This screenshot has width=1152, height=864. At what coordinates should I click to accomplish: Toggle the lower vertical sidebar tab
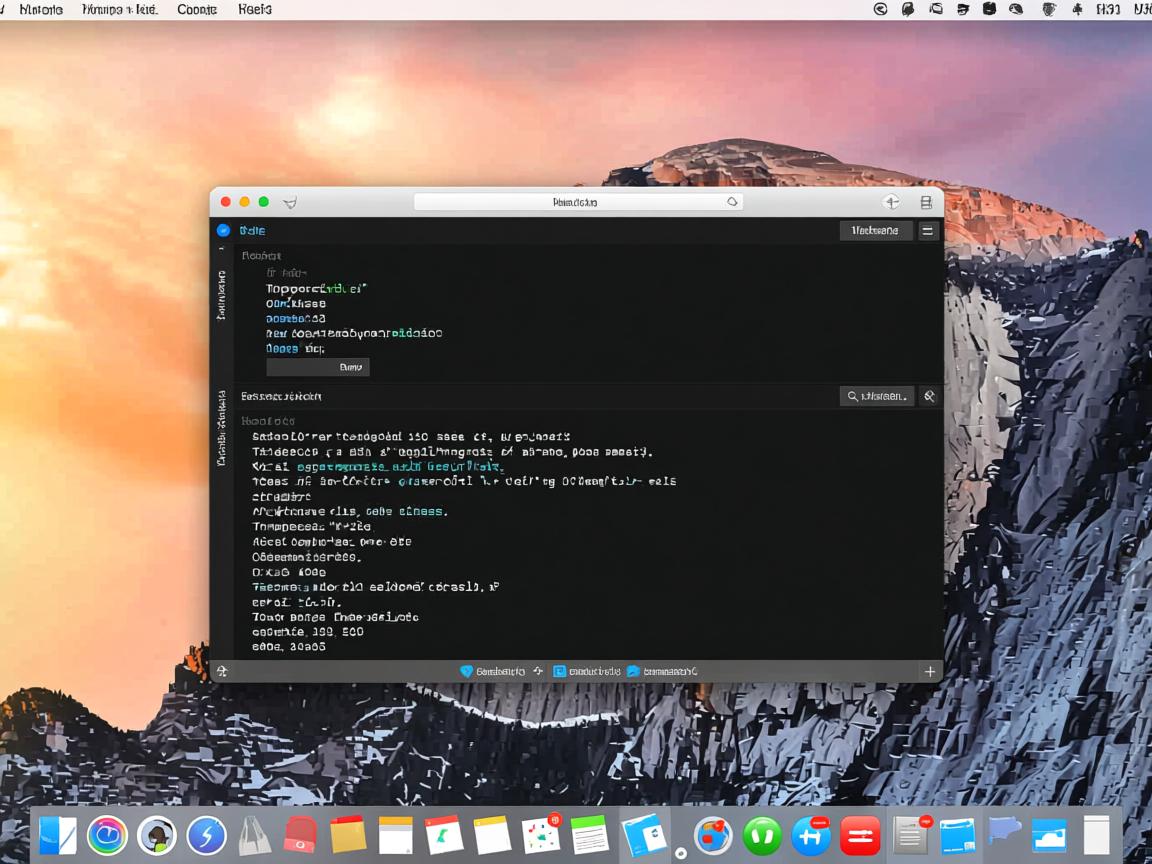[221, 428]
